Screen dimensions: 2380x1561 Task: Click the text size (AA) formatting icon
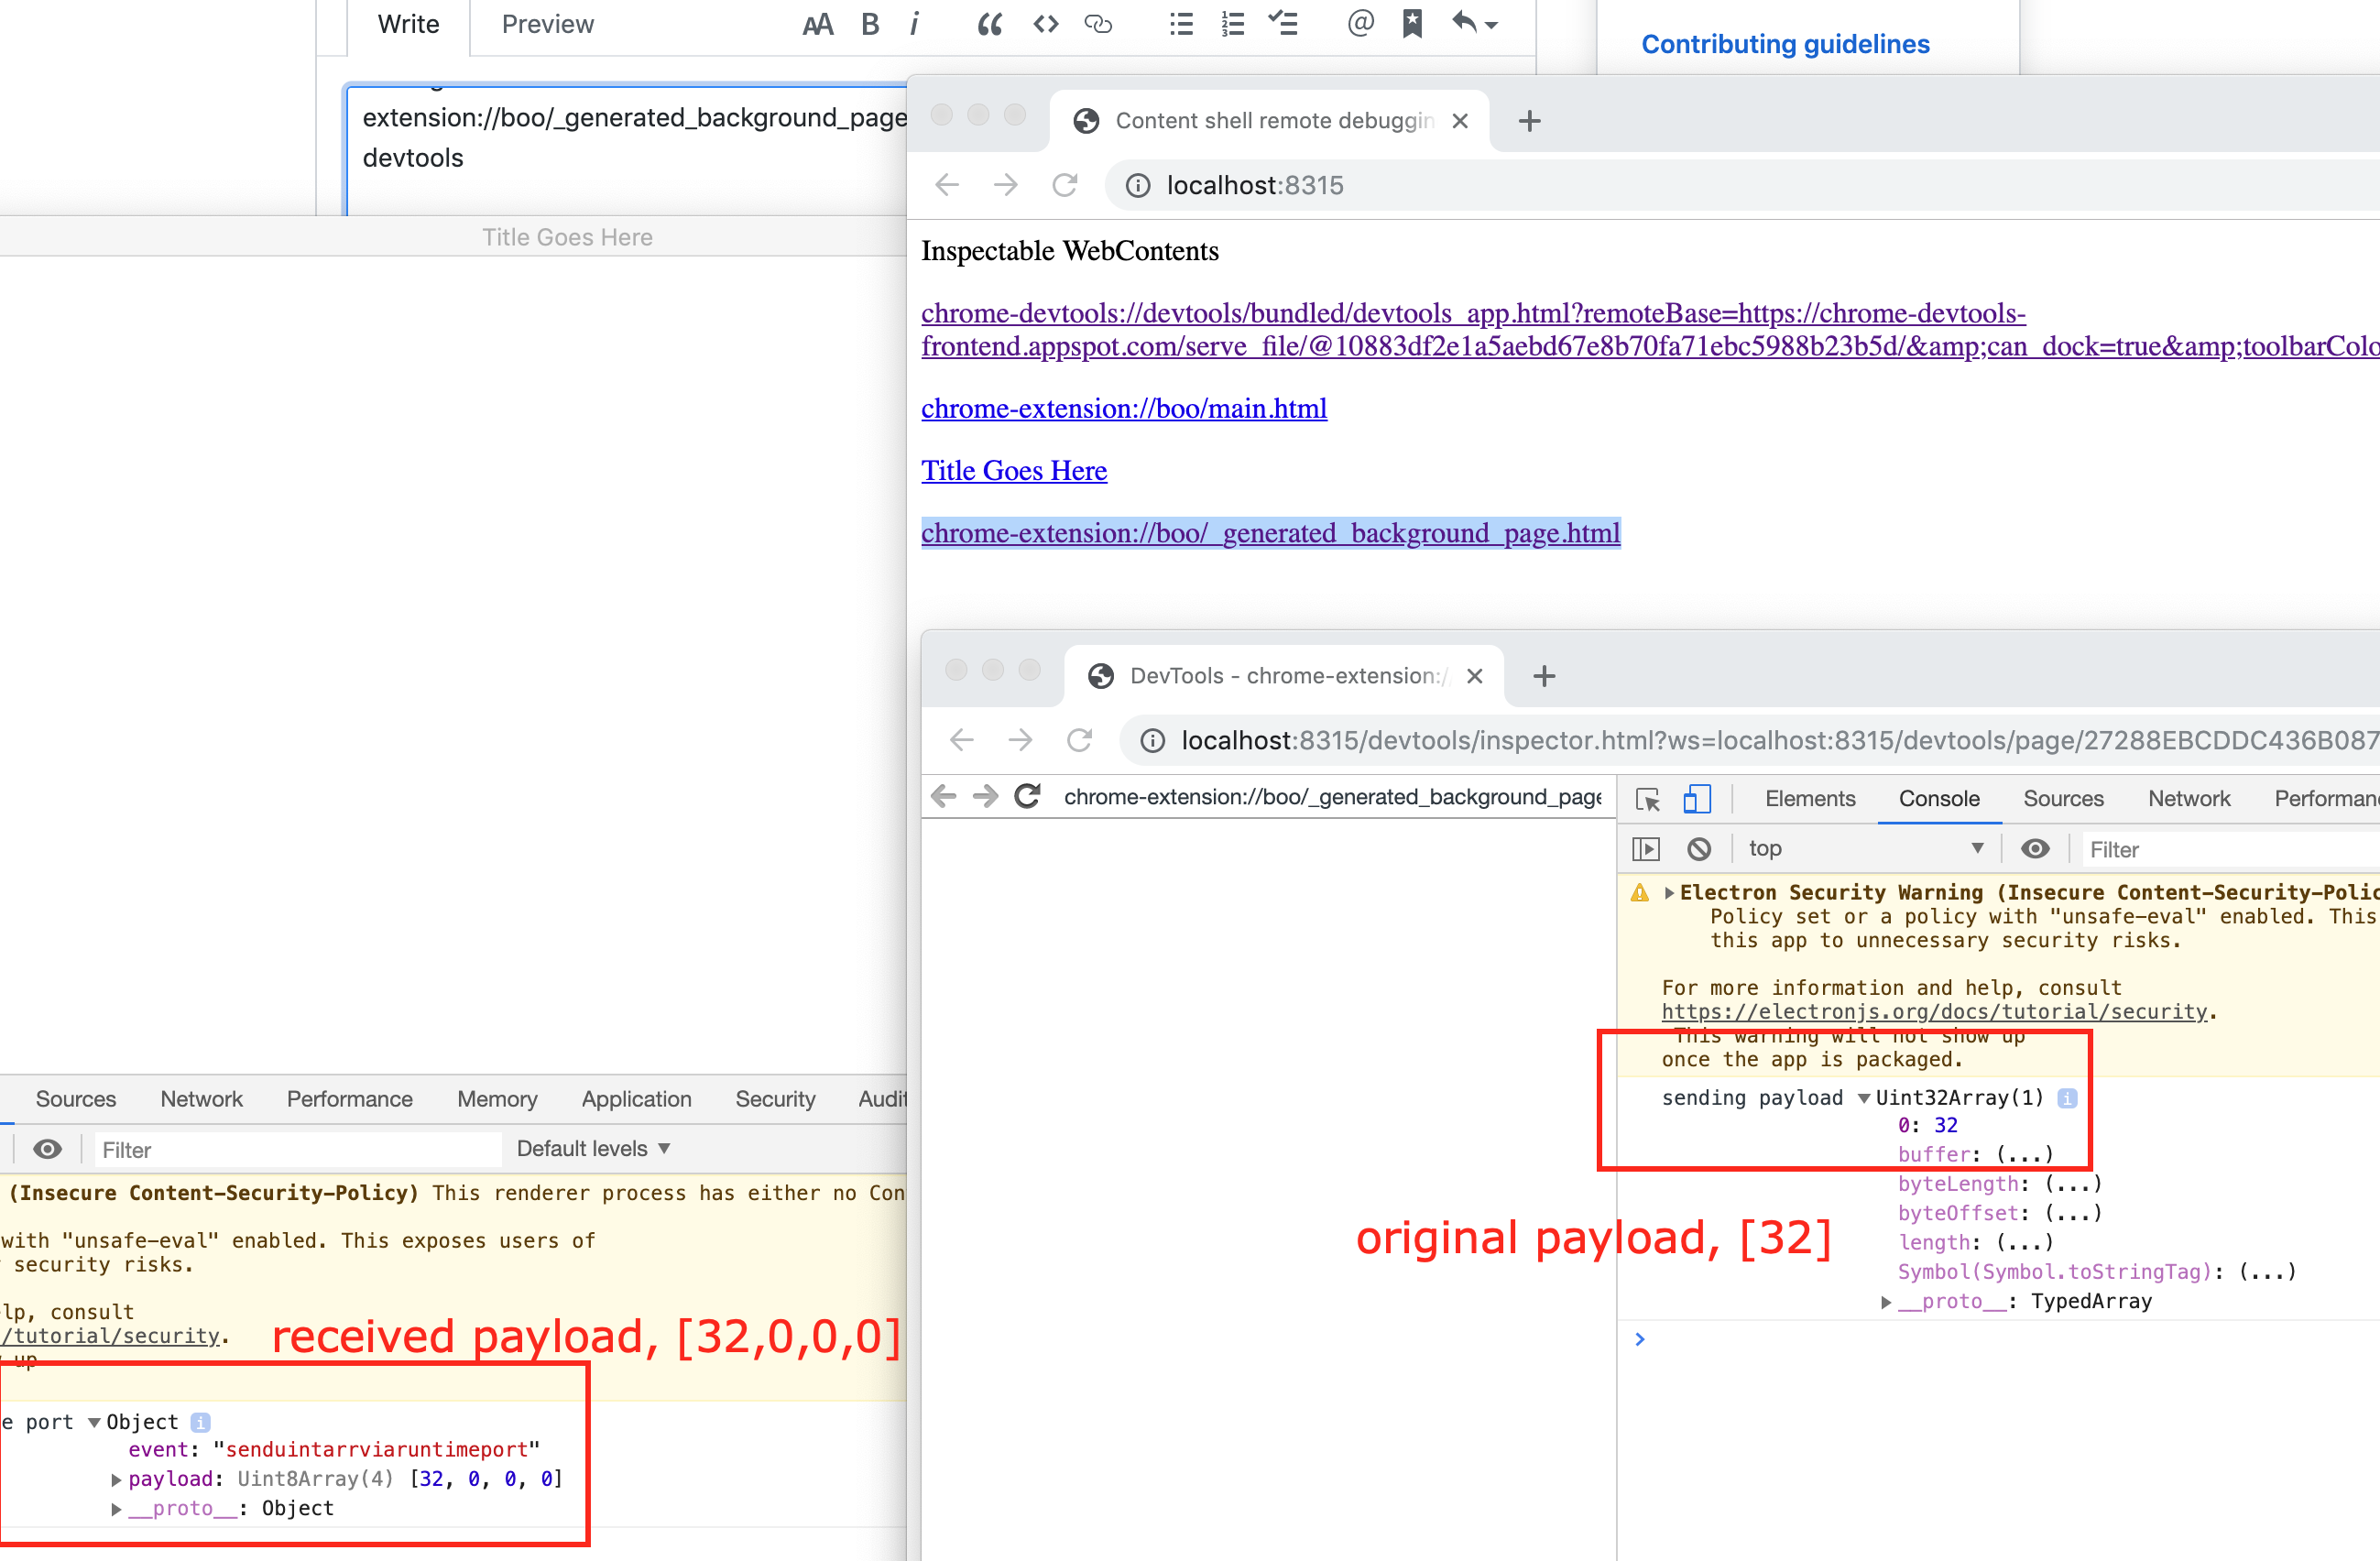tap(817, 24)
